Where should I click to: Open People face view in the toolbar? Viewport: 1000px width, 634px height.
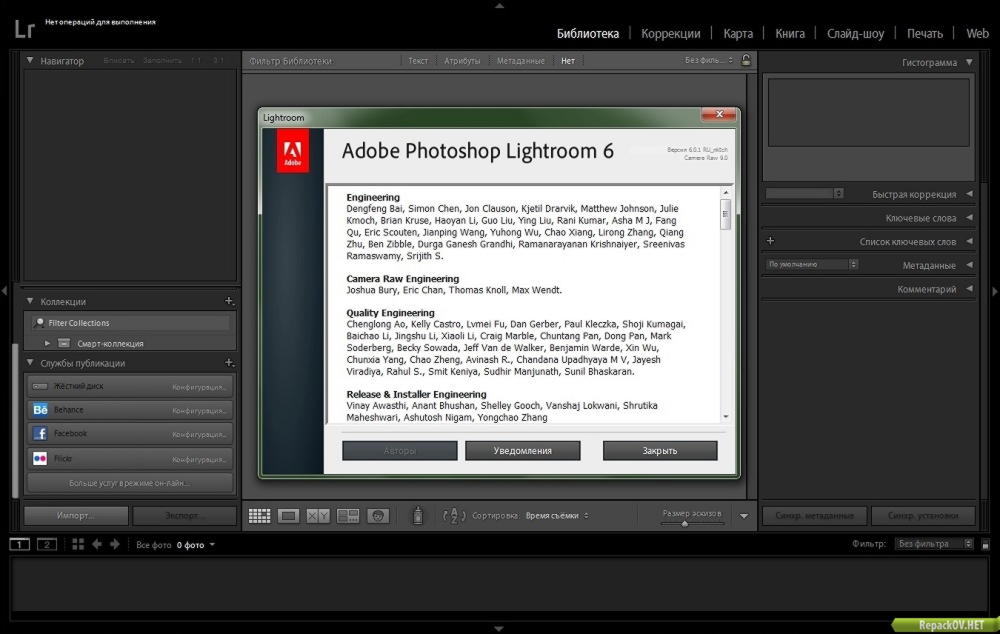378,516
